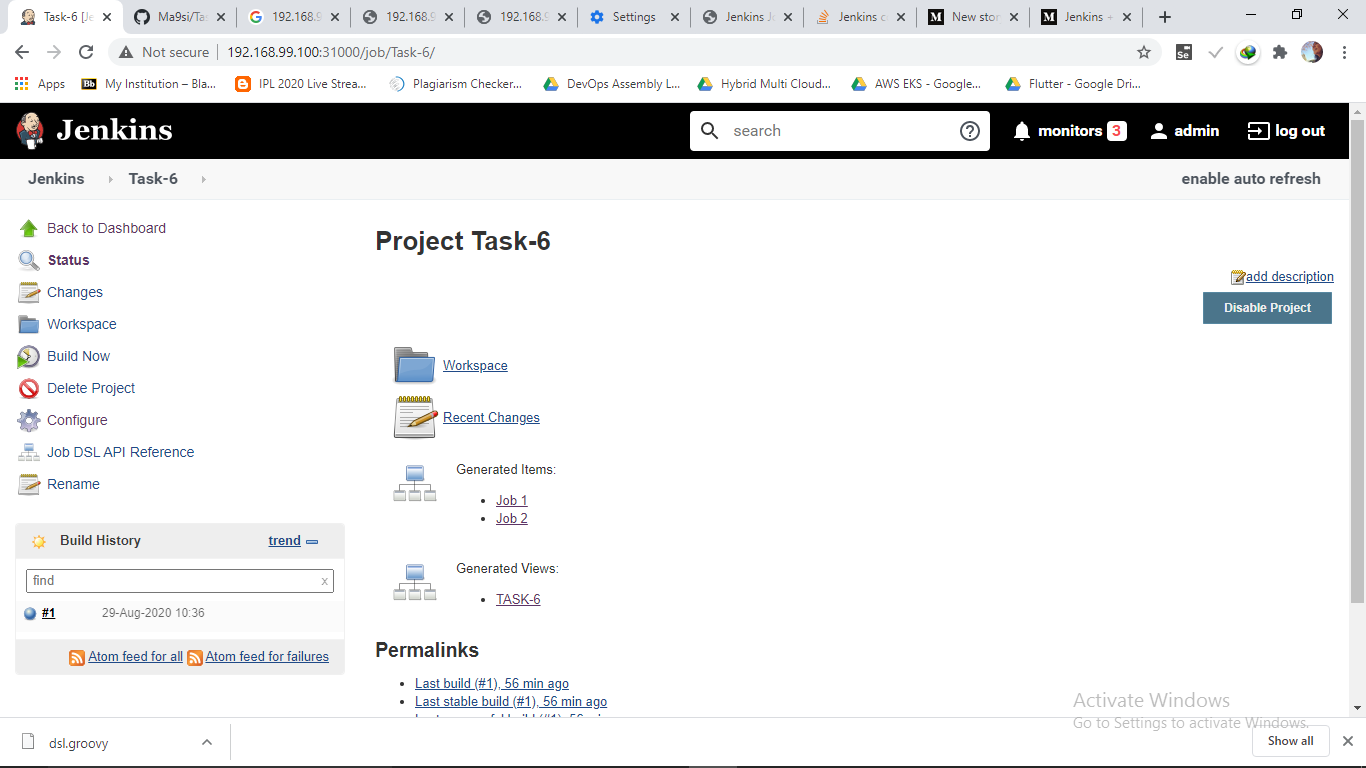Click the add description edit icon
The width and height of the screenshot is (1366, 768).
1238,277
